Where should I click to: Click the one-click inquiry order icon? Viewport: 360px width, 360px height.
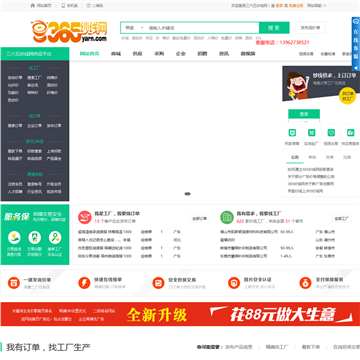14,283
